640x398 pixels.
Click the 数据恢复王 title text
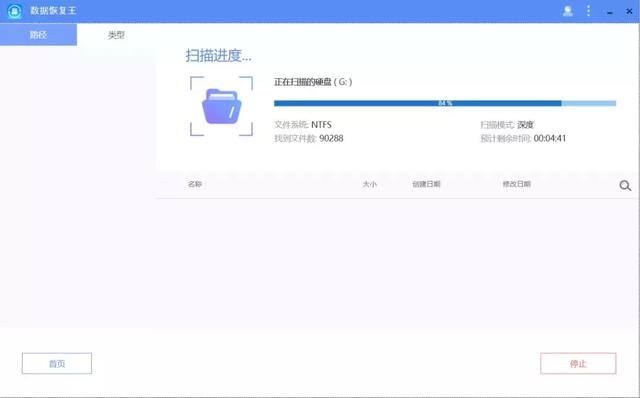point(53,11)
